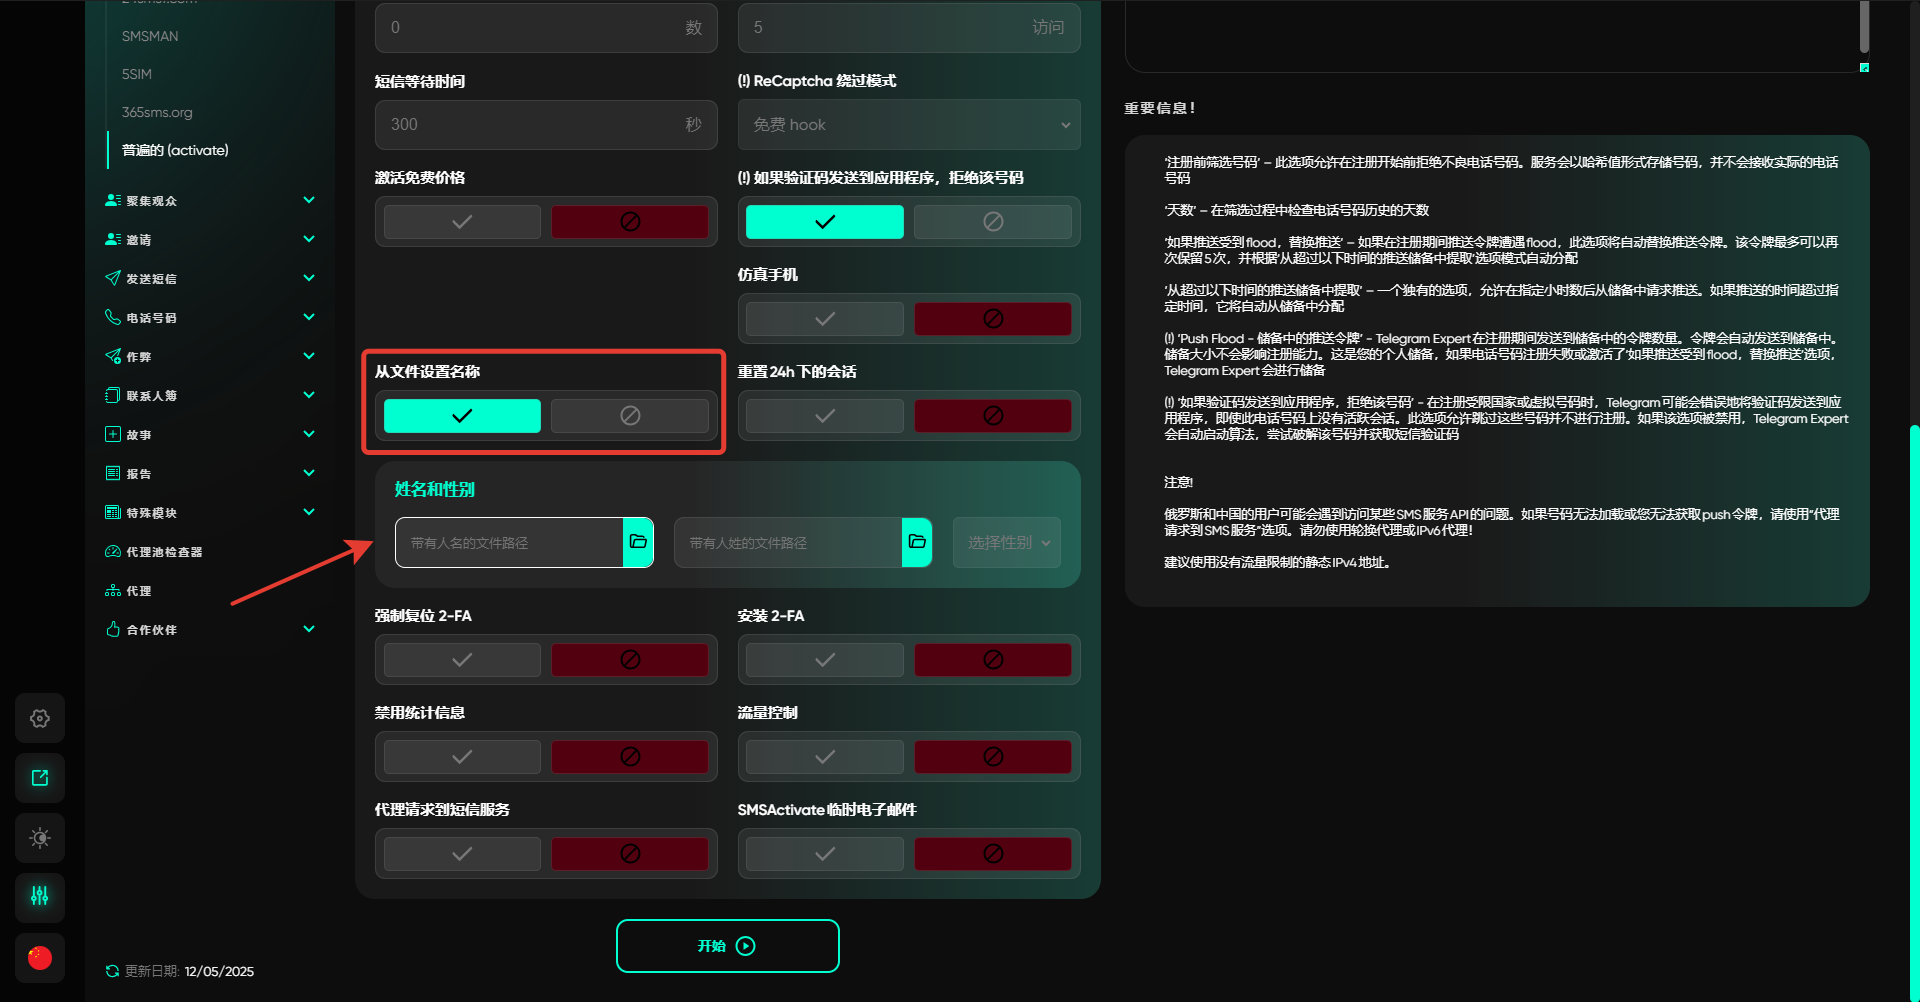The image size is (1920, 1002).
Task: Click the 短信等待时间 input showing 300
Action: pos(530,125)
